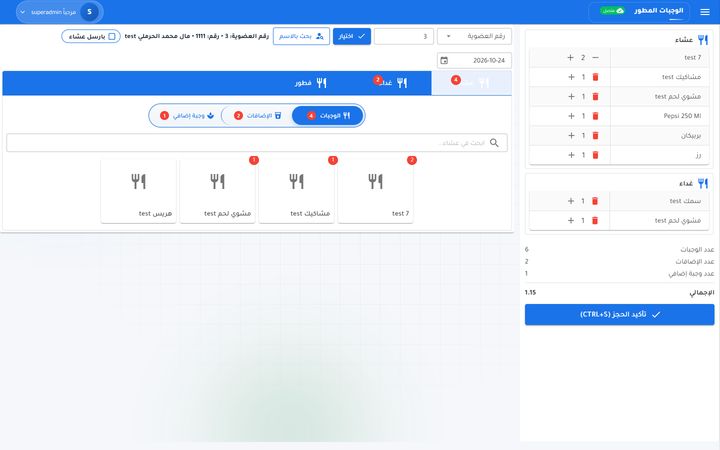Delete مشاكيك test from dinner list
Screen dimensions: 720x450
pos(595,77)
